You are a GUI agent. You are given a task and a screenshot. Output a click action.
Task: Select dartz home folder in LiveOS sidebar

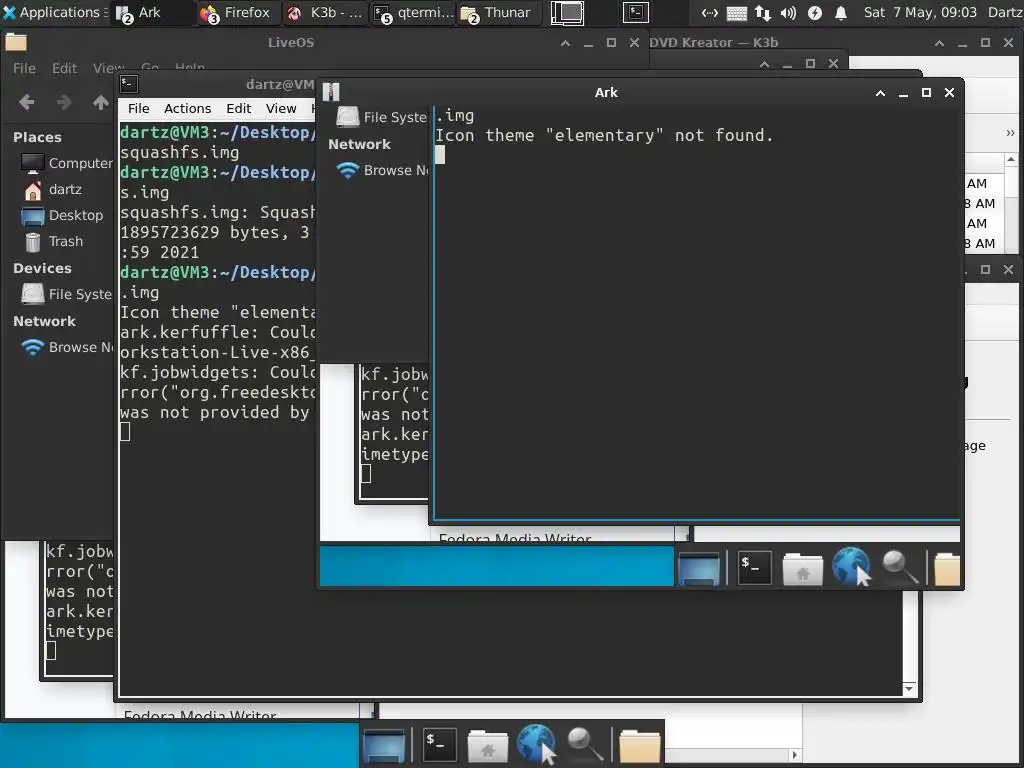(x=54, y=189)
